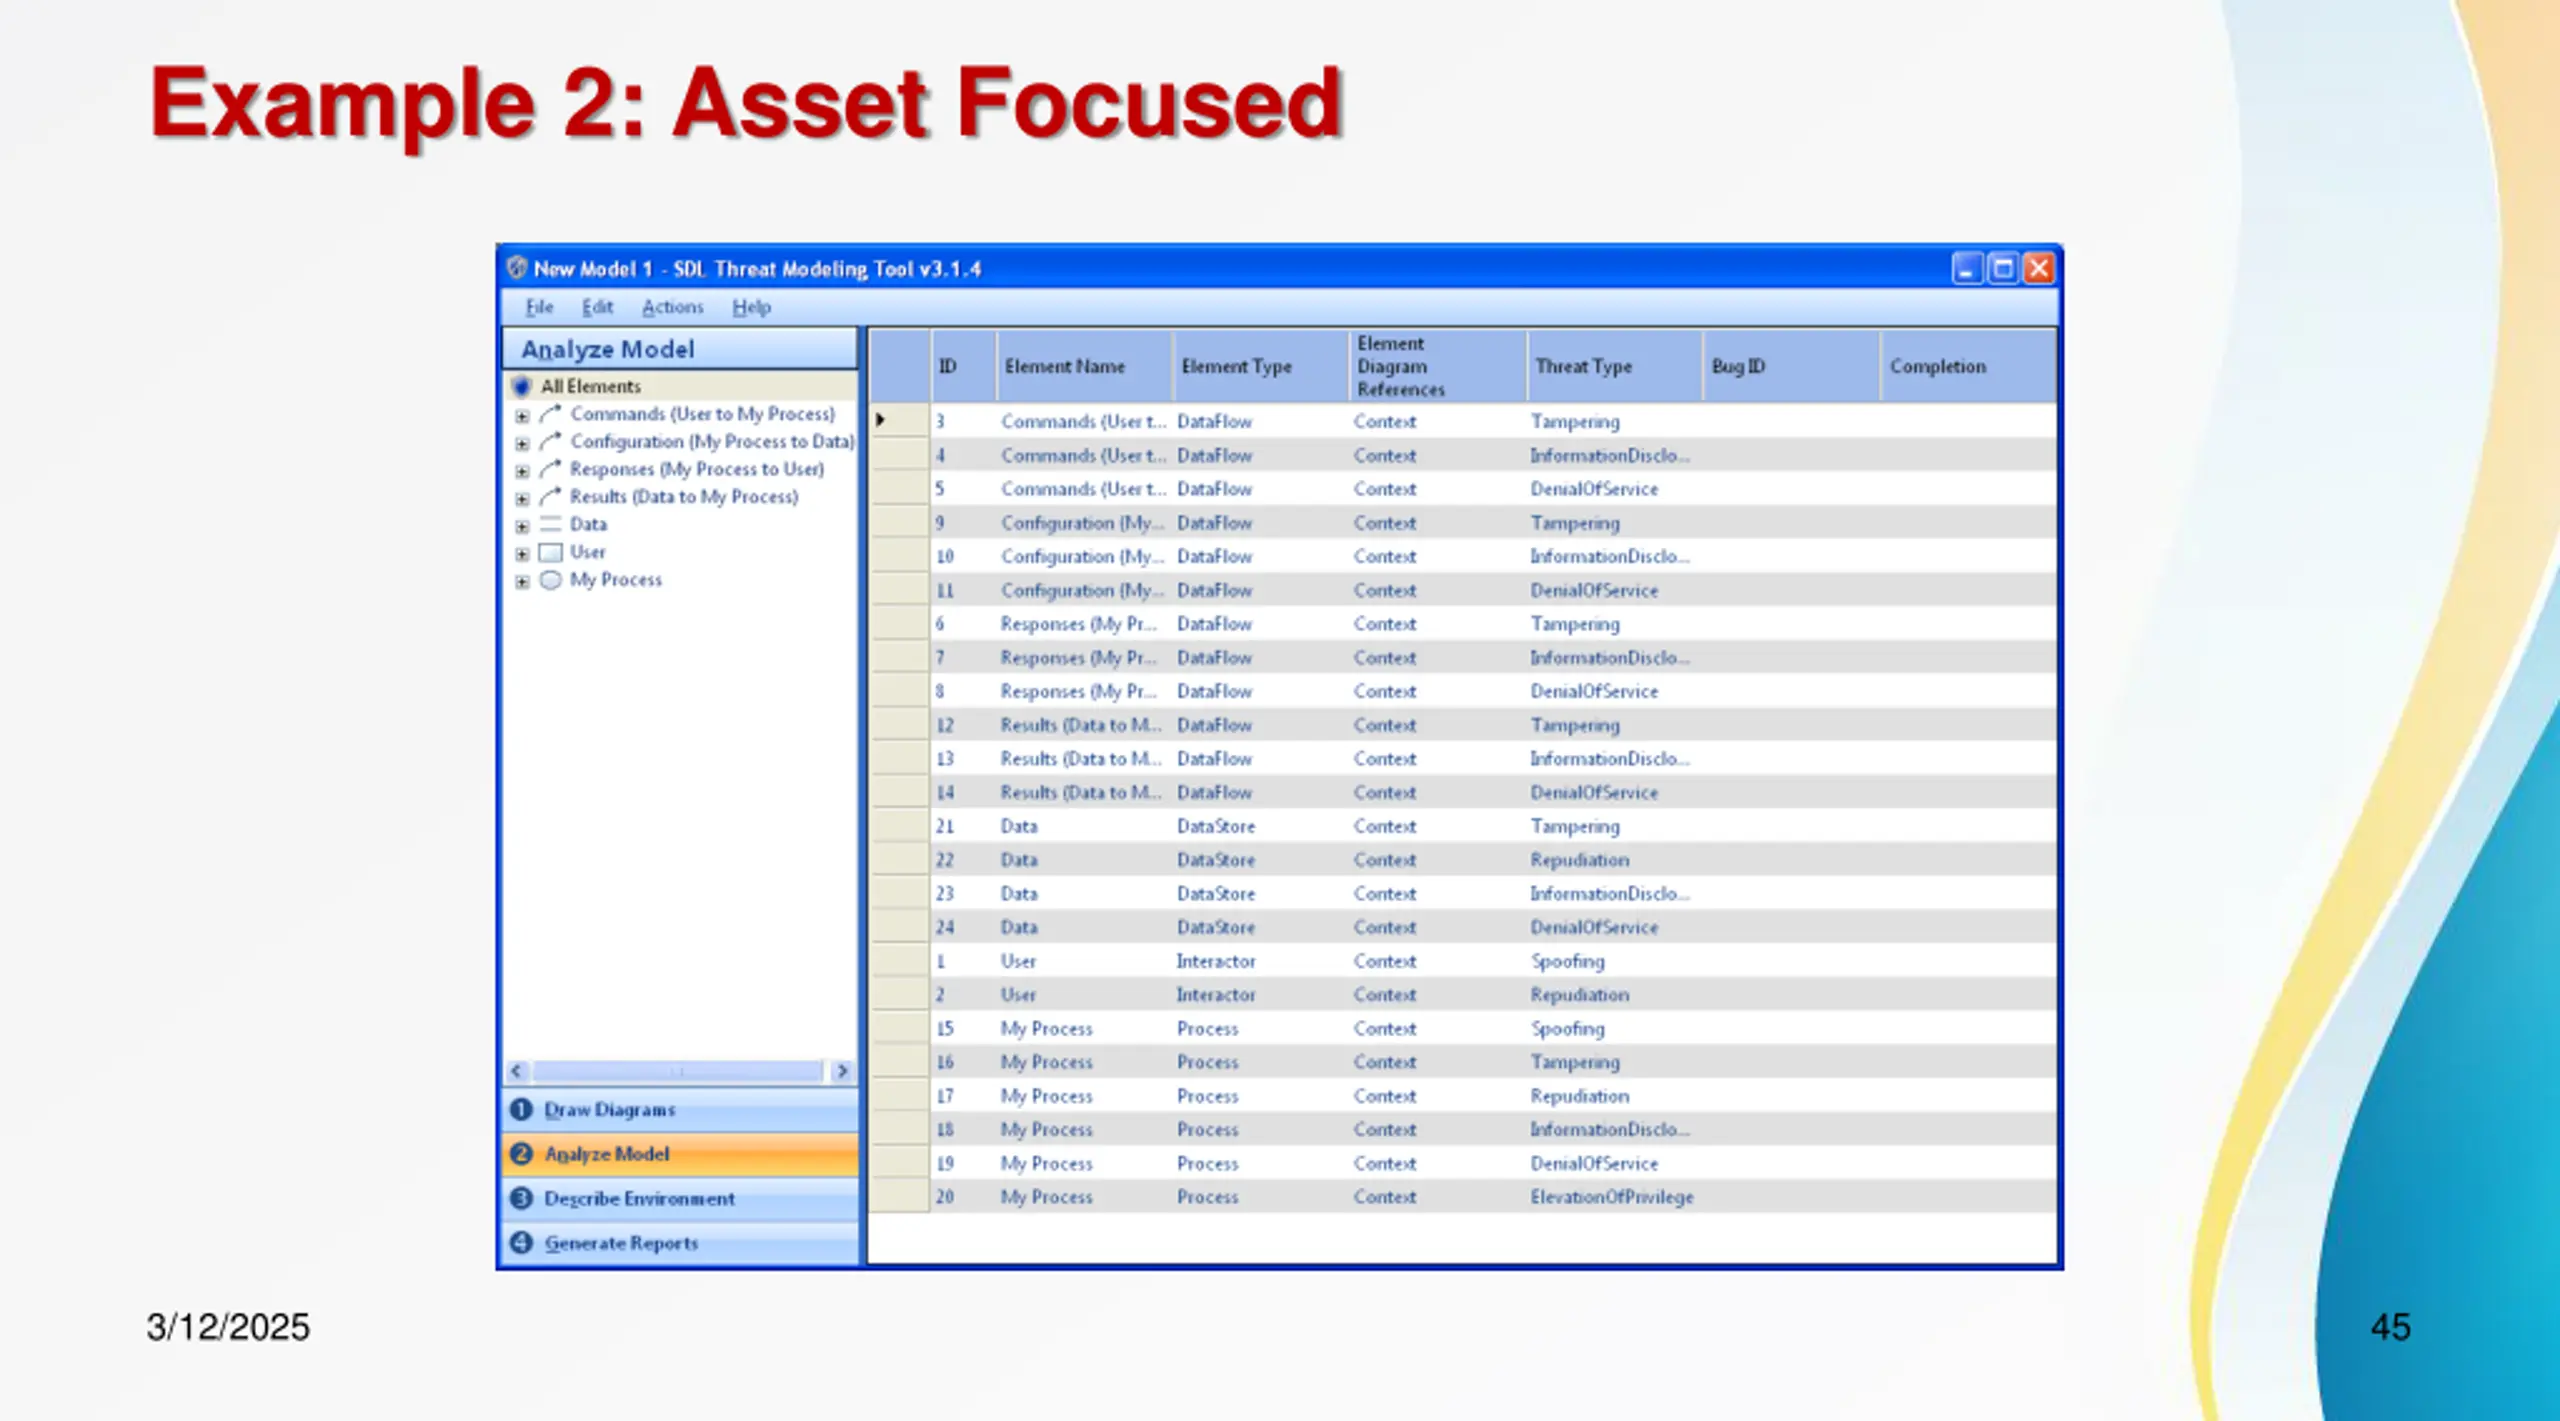Click the step 3 number icon
This screenshot has height=1421, width=2560.
tap(521, 1198)
